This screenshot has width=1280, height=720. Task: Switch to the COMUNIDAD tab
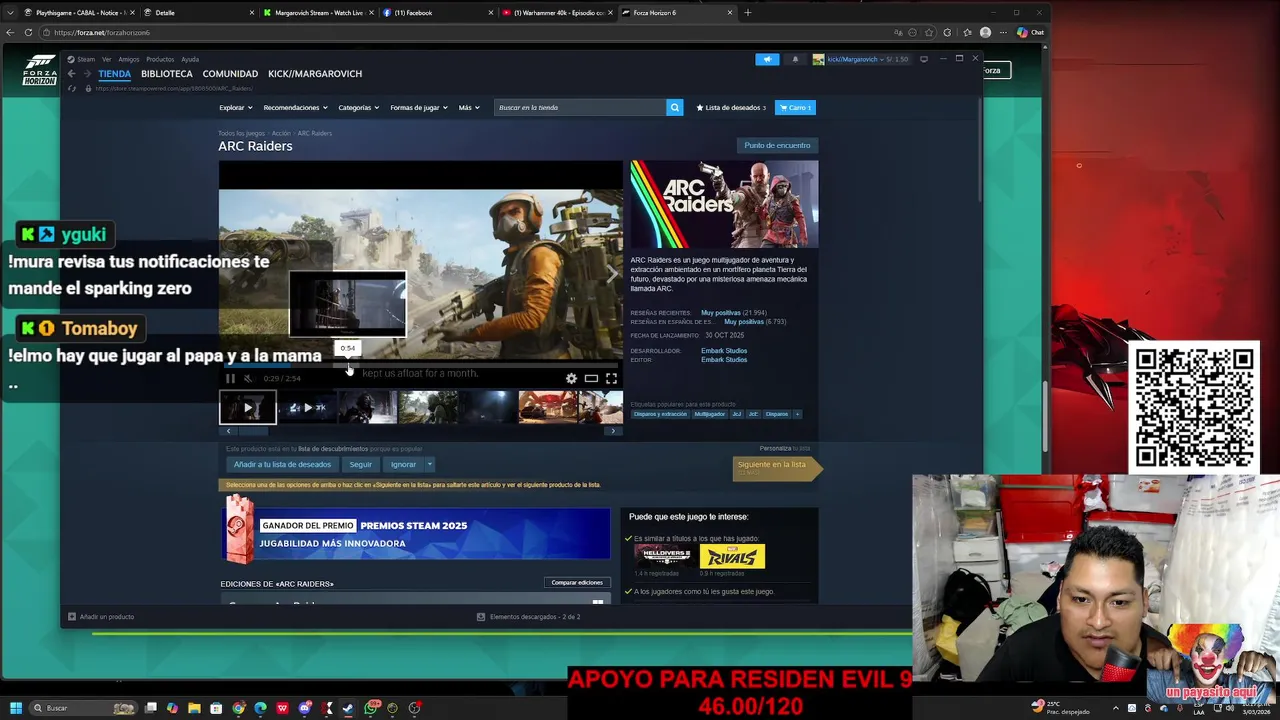coord(230,74)
